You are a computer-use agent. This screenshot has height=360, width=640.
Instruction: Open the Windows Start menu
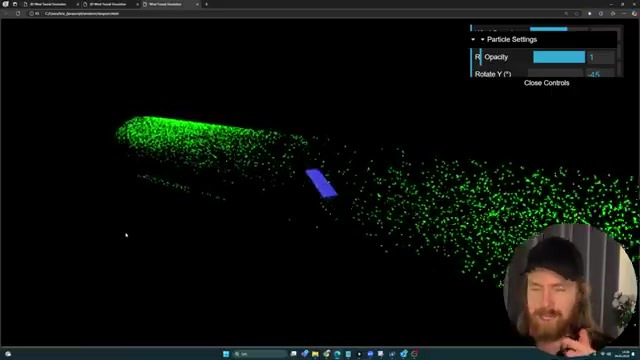pos(226,354)
